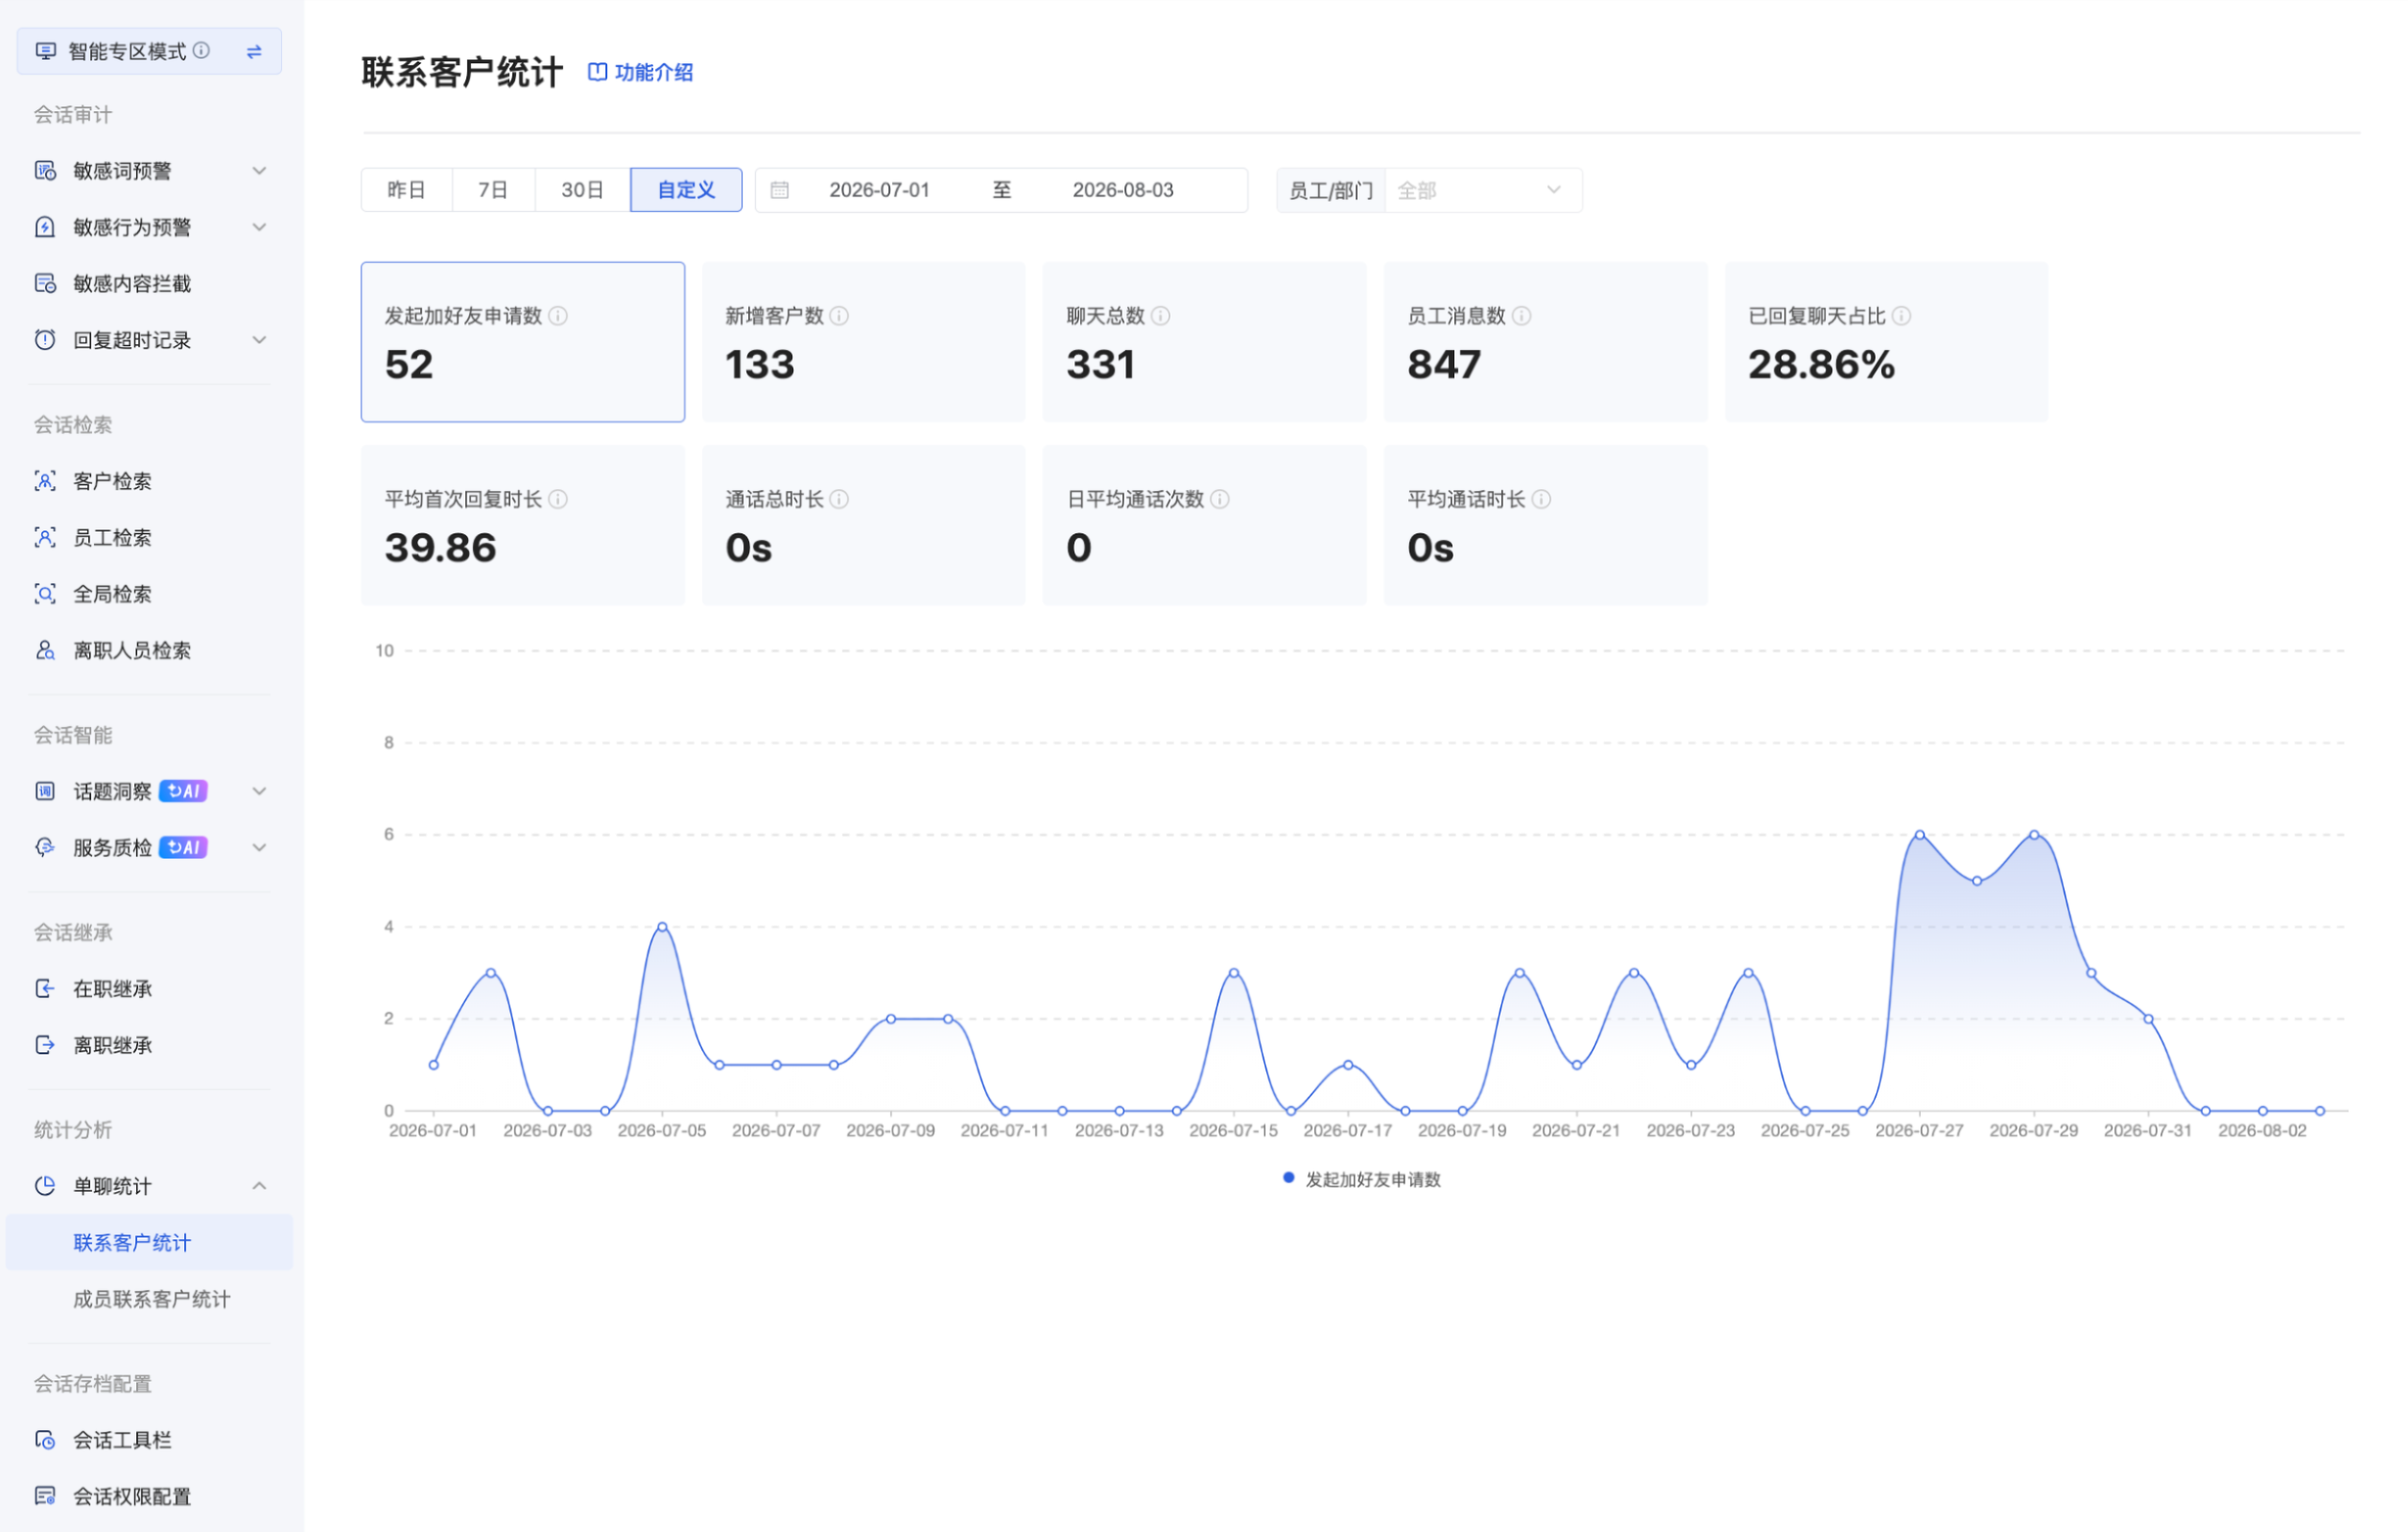Expand the 服务质检 menu

pyautogui.click(x=259, y=848)
